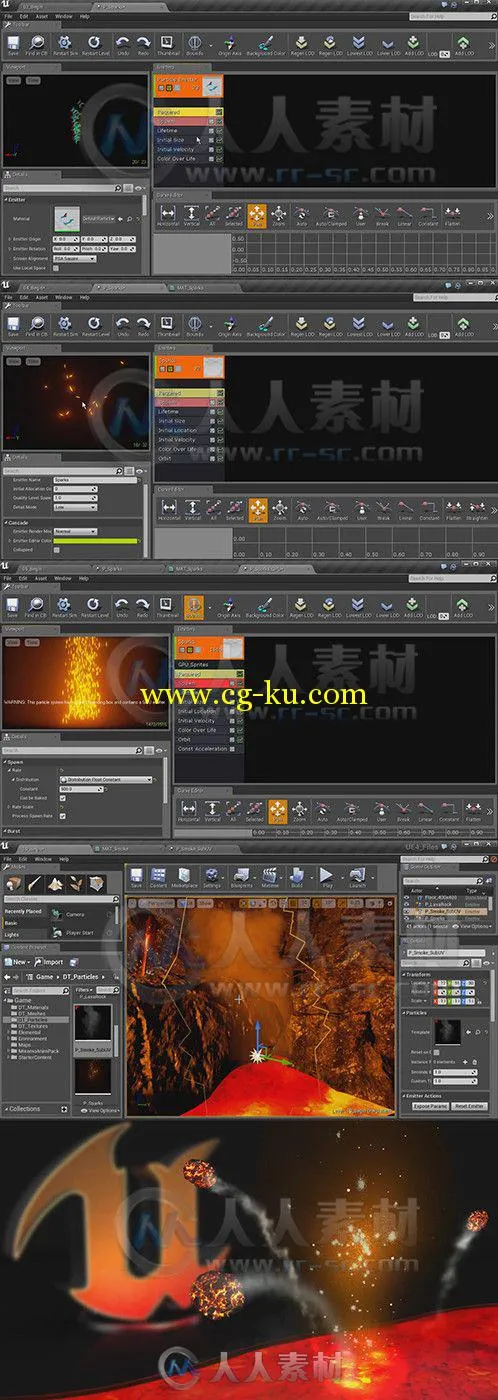This screenshot has width=498, height=1400.
Task: Click Straighten in second Cascade curve editor
Action: coord(478,510)
